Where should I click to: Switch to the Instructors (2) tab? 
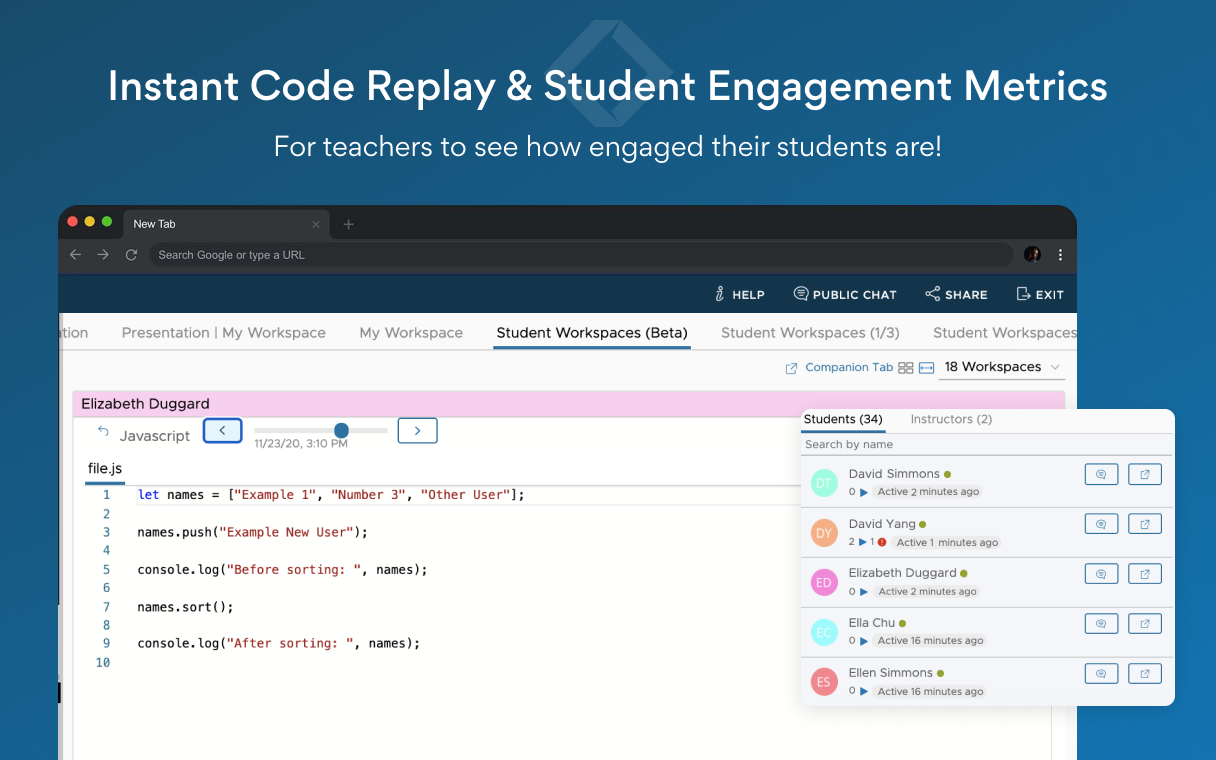[x=951, y=419]
